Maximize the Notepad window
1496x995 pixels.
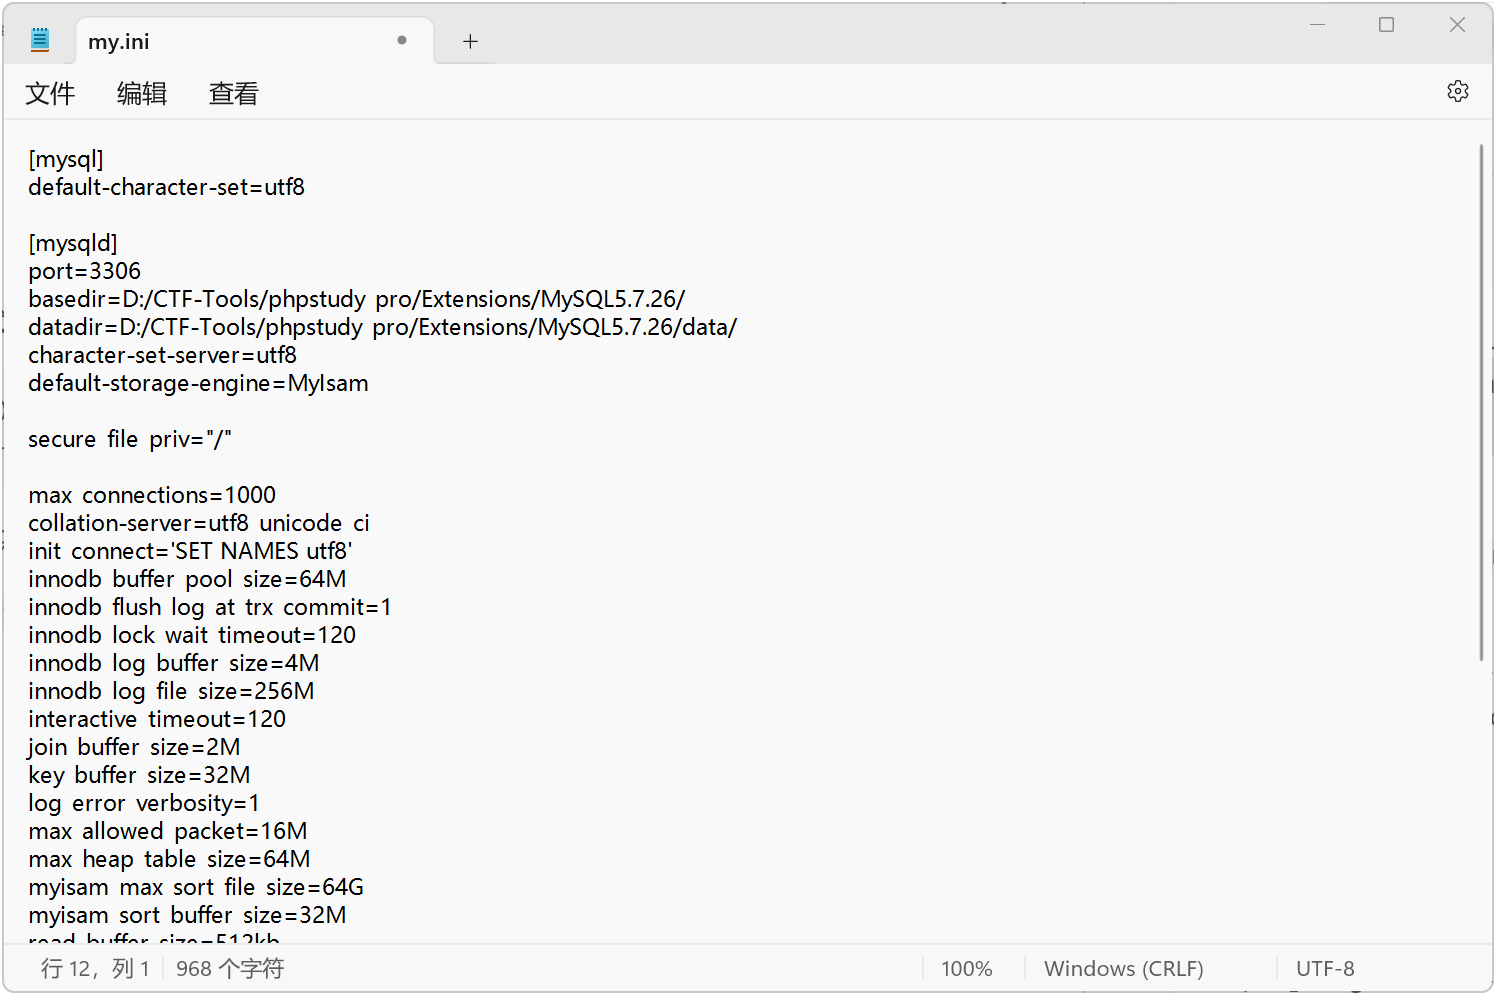pos(1386,25)
